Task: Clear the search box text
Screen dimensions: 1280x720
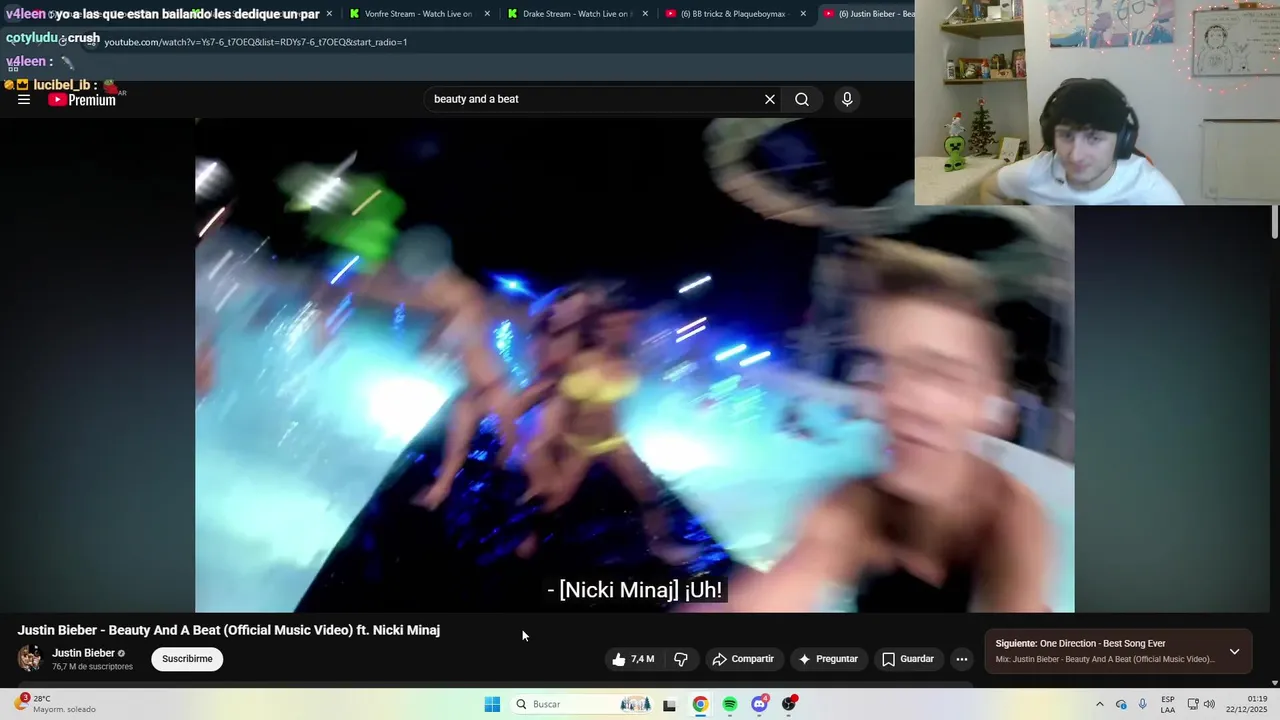Action: coord(770,99)
